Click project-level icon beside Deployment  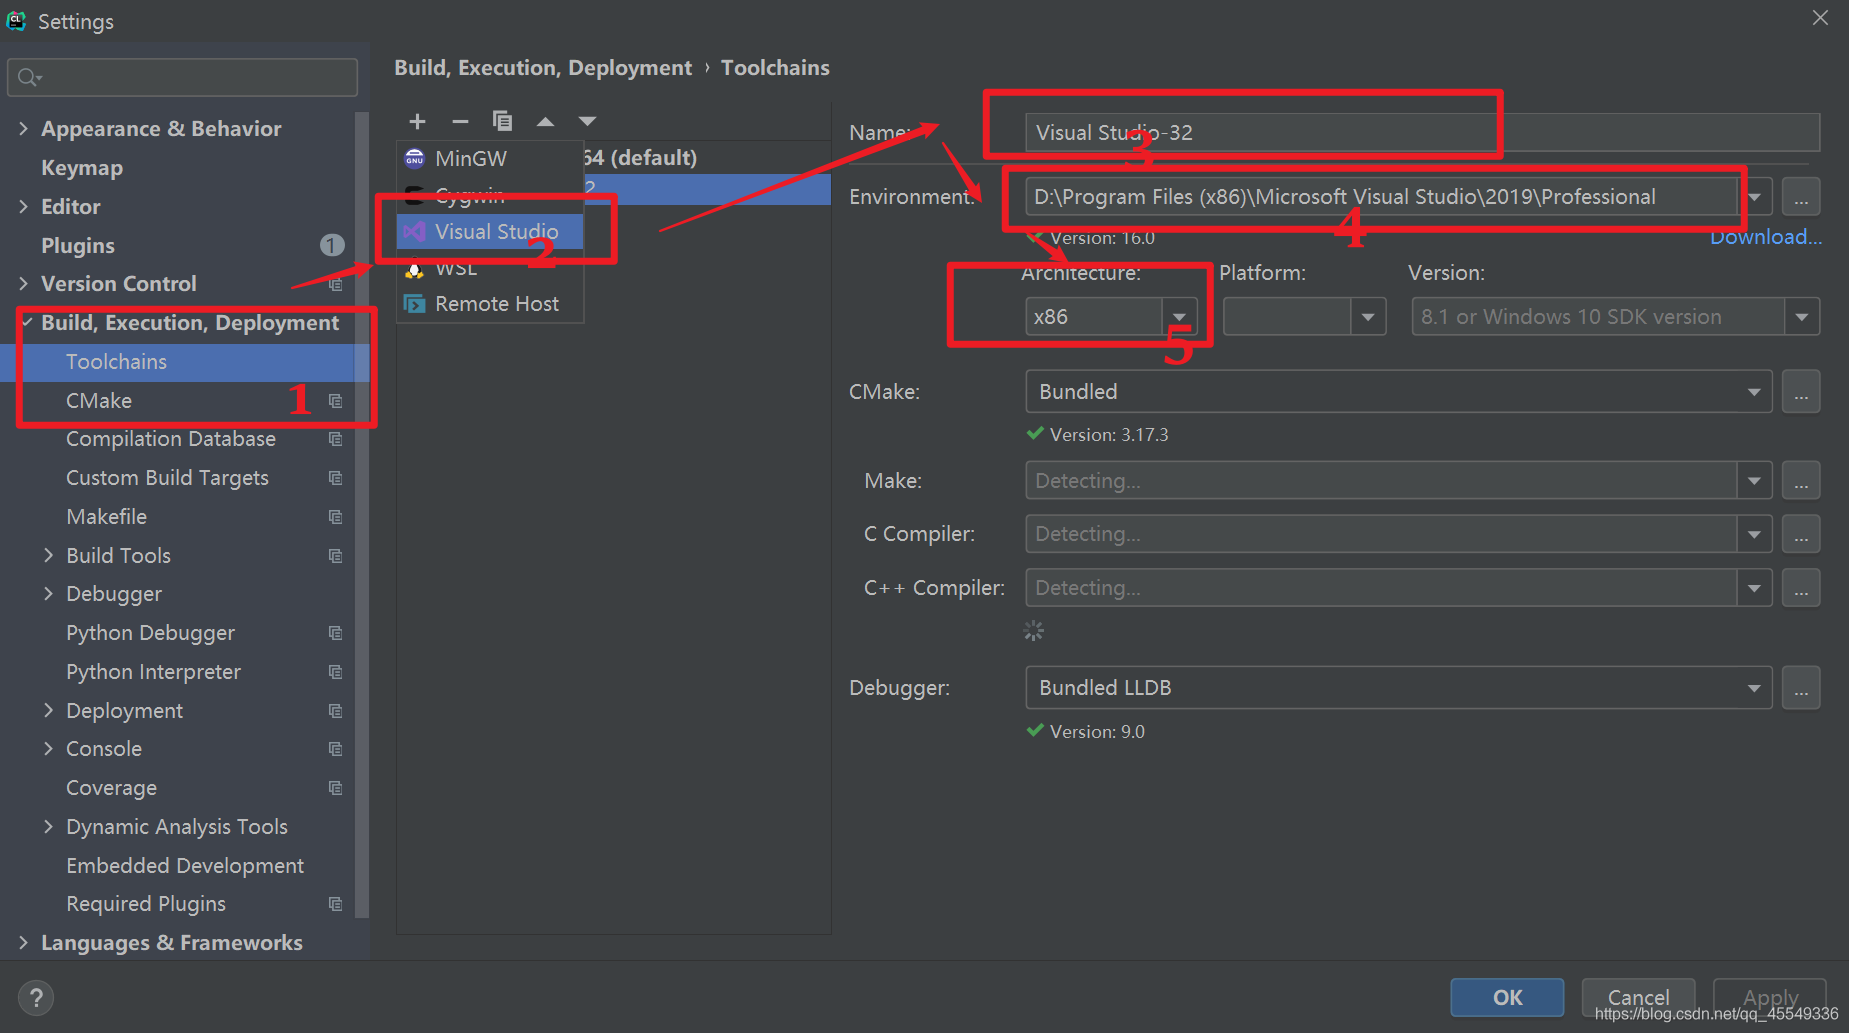[336, 711]
